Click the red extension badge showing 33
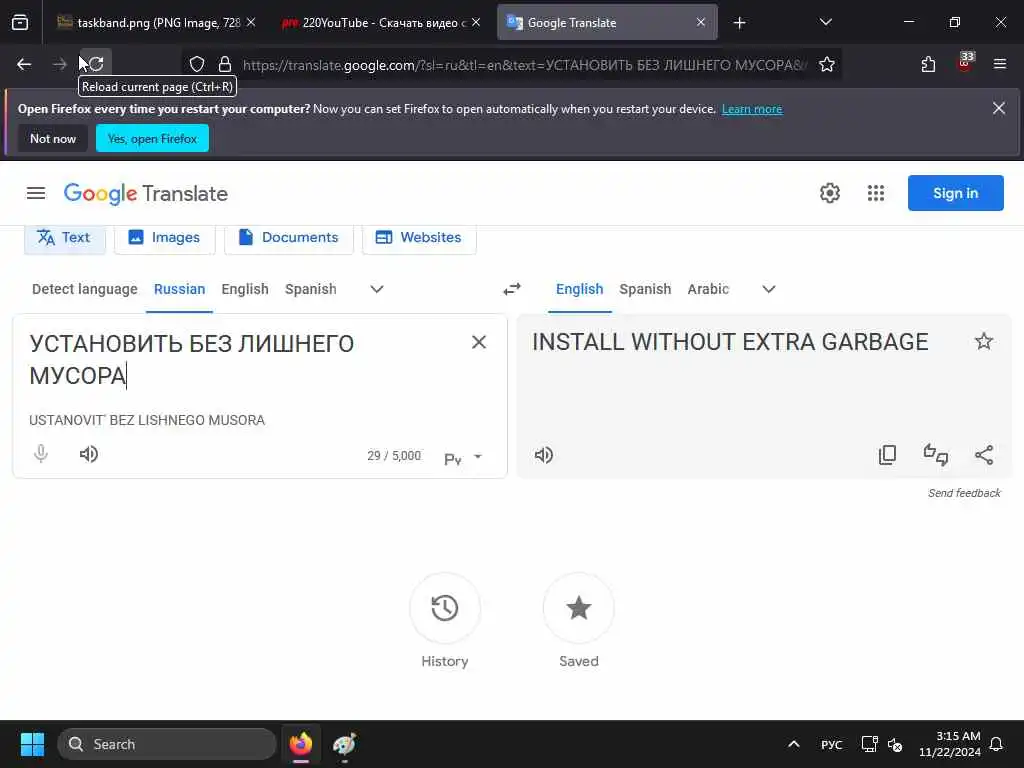Viewport: 1024px width, 768px height. tap(965, 63)
